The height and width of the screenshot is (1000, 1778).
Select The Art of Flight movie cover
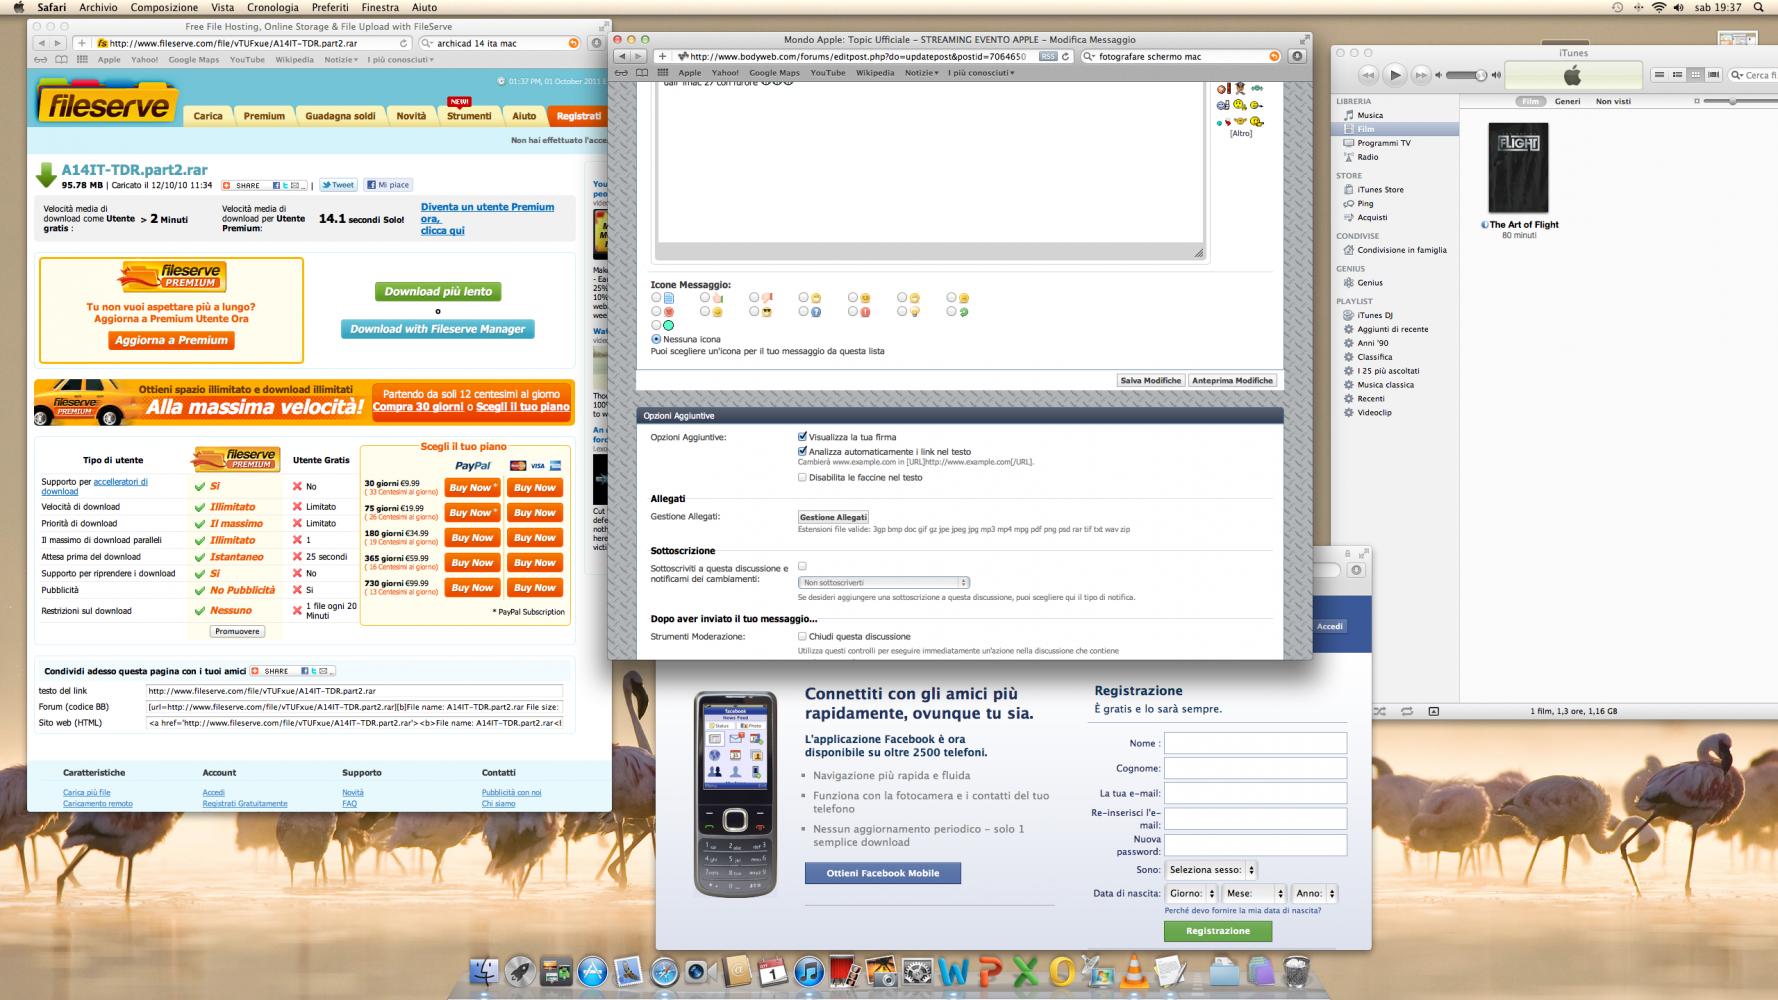(1518, 167)
